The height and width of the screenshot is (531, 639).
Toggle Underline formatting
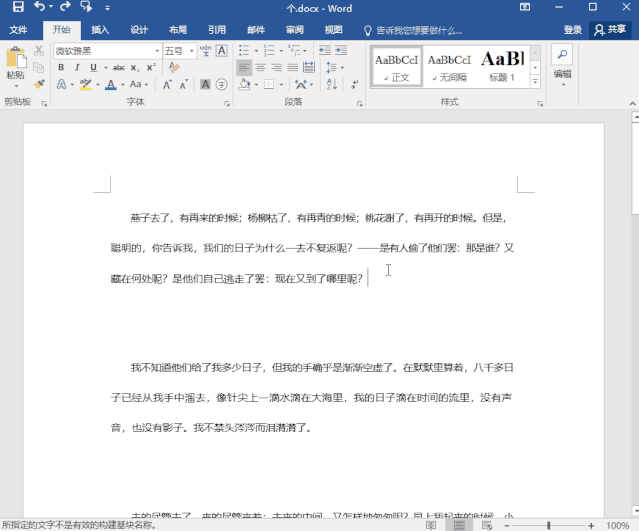tap(93, 67)
